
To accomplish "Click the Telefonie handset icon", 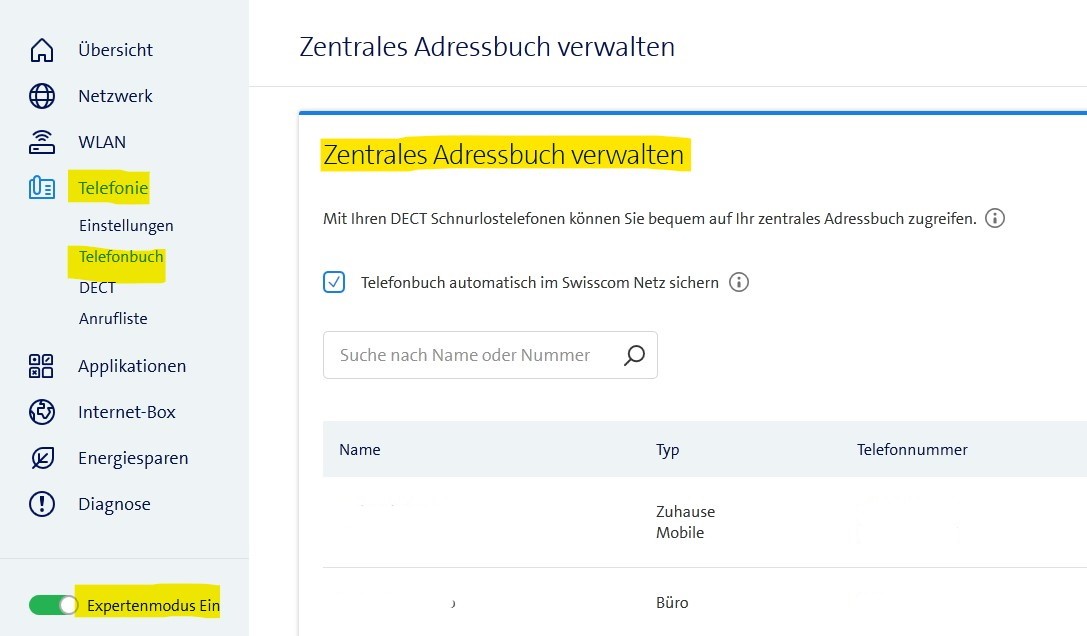I will tap(40, 187).
